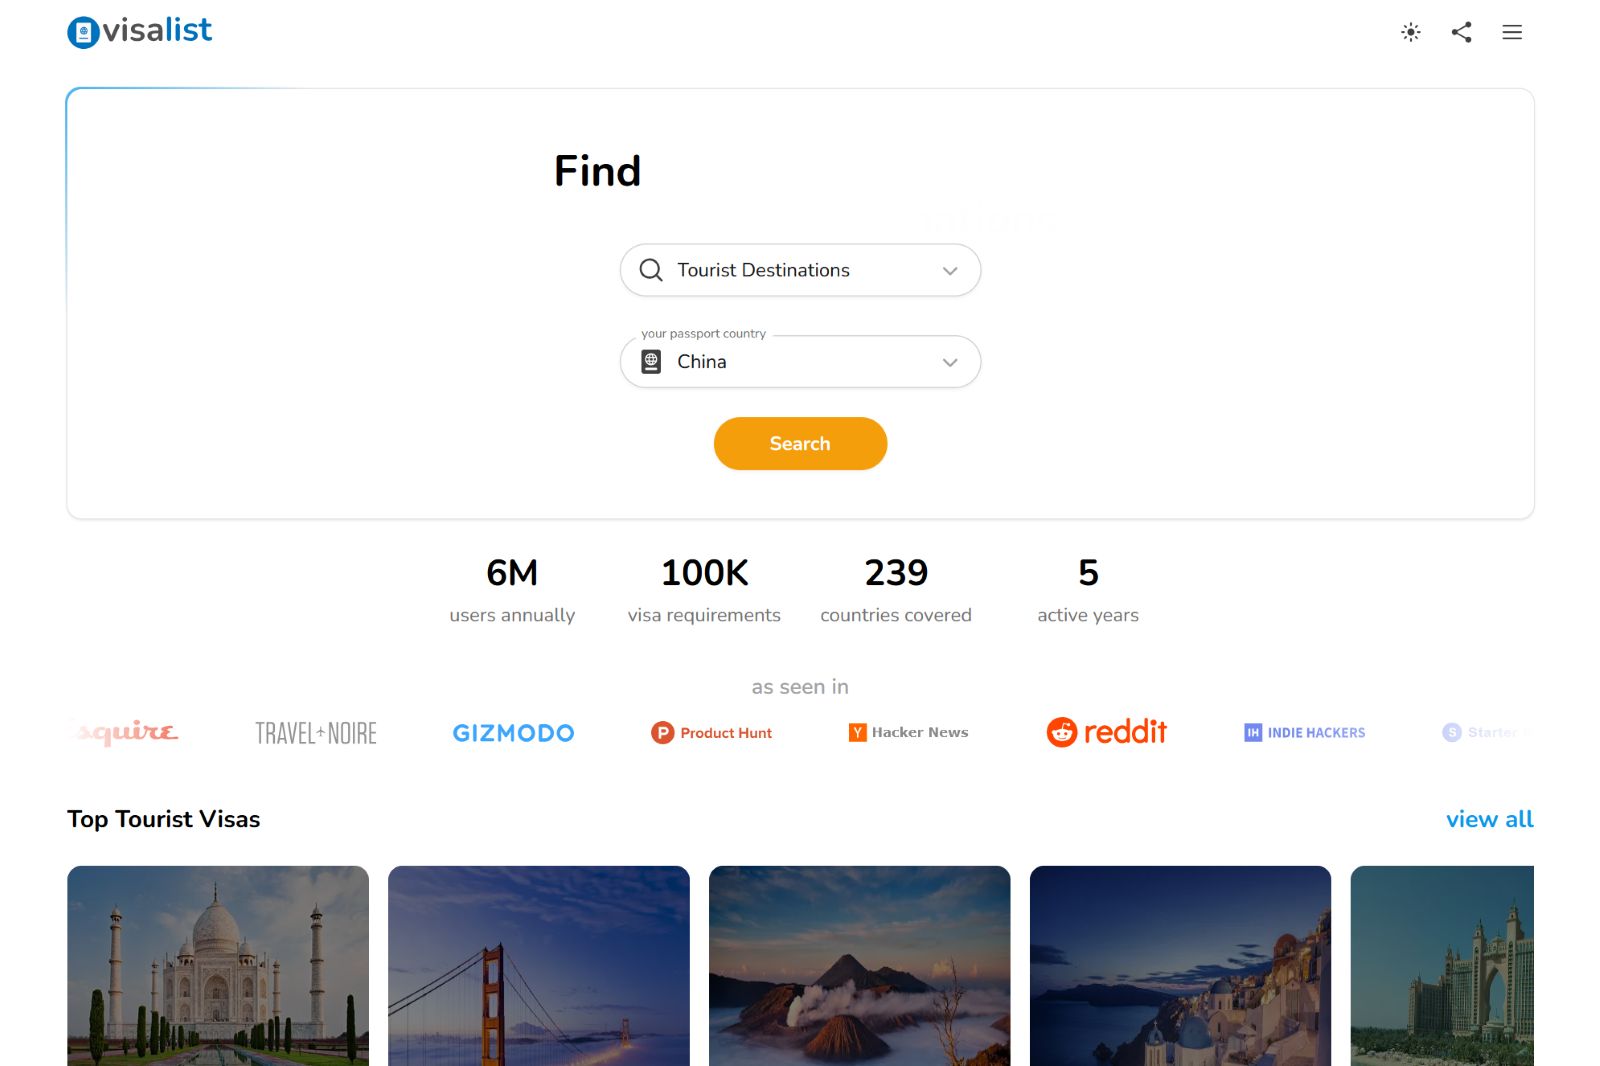Image resolution: width=1600 pixels, height=1066 pixels.
Task: Open the Golden Gate Bridge visa card
Action: pyautogui.click(x=539, y=965)
